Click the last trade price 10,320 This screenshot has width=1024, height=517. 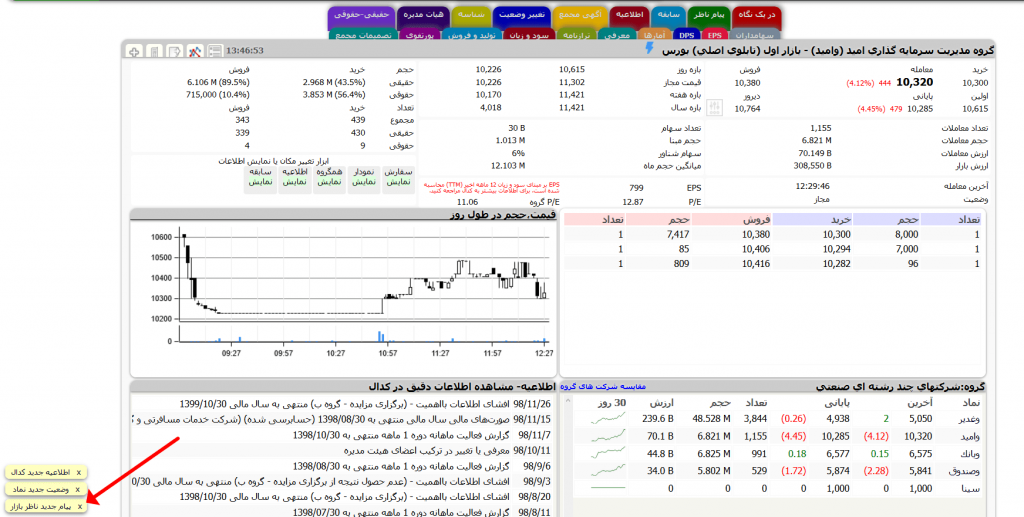[914, 82]
